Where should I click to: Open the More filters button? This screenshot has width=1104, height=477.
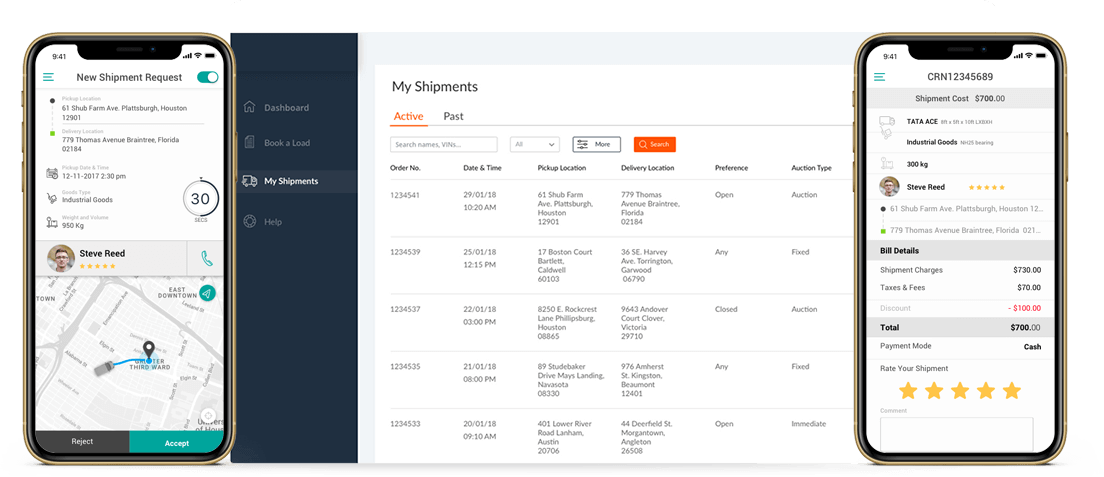(x=596, y=144)
